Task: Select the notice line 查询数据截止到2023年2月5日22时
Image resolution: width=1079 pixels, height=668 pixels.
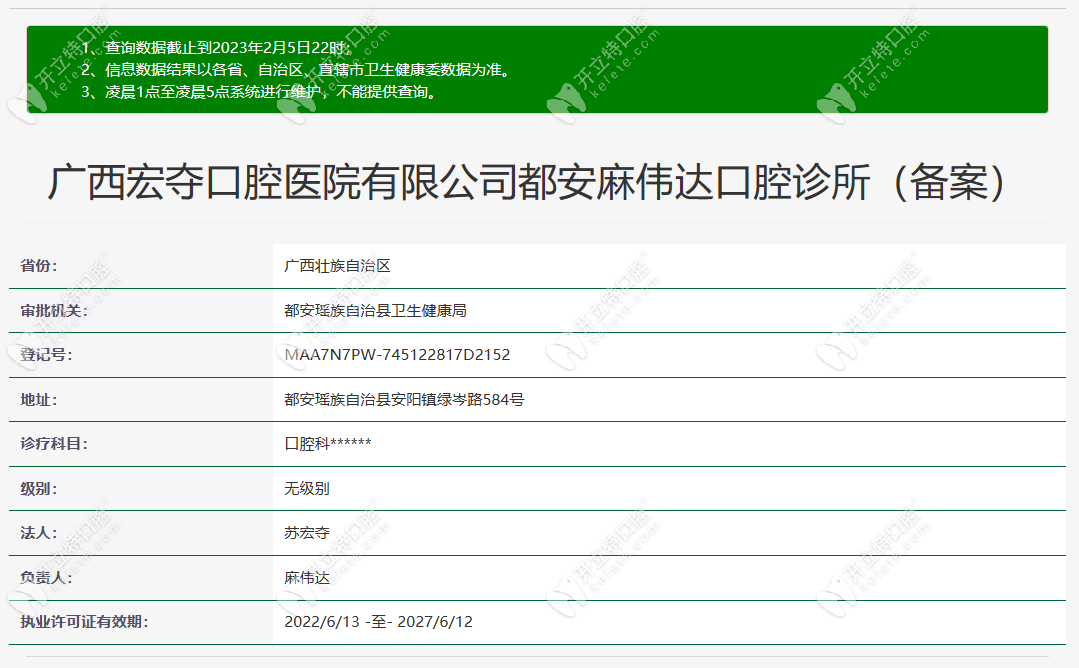Action: click(216, 47)
